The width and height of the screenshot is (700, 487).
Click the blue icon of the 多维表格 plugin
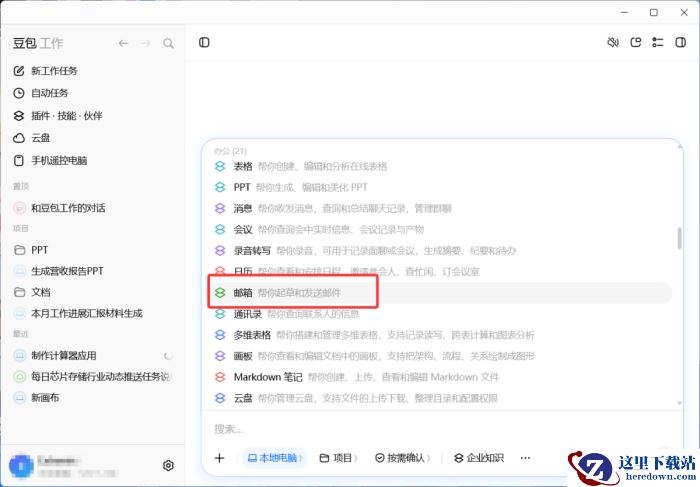click(x=220, y=335)
